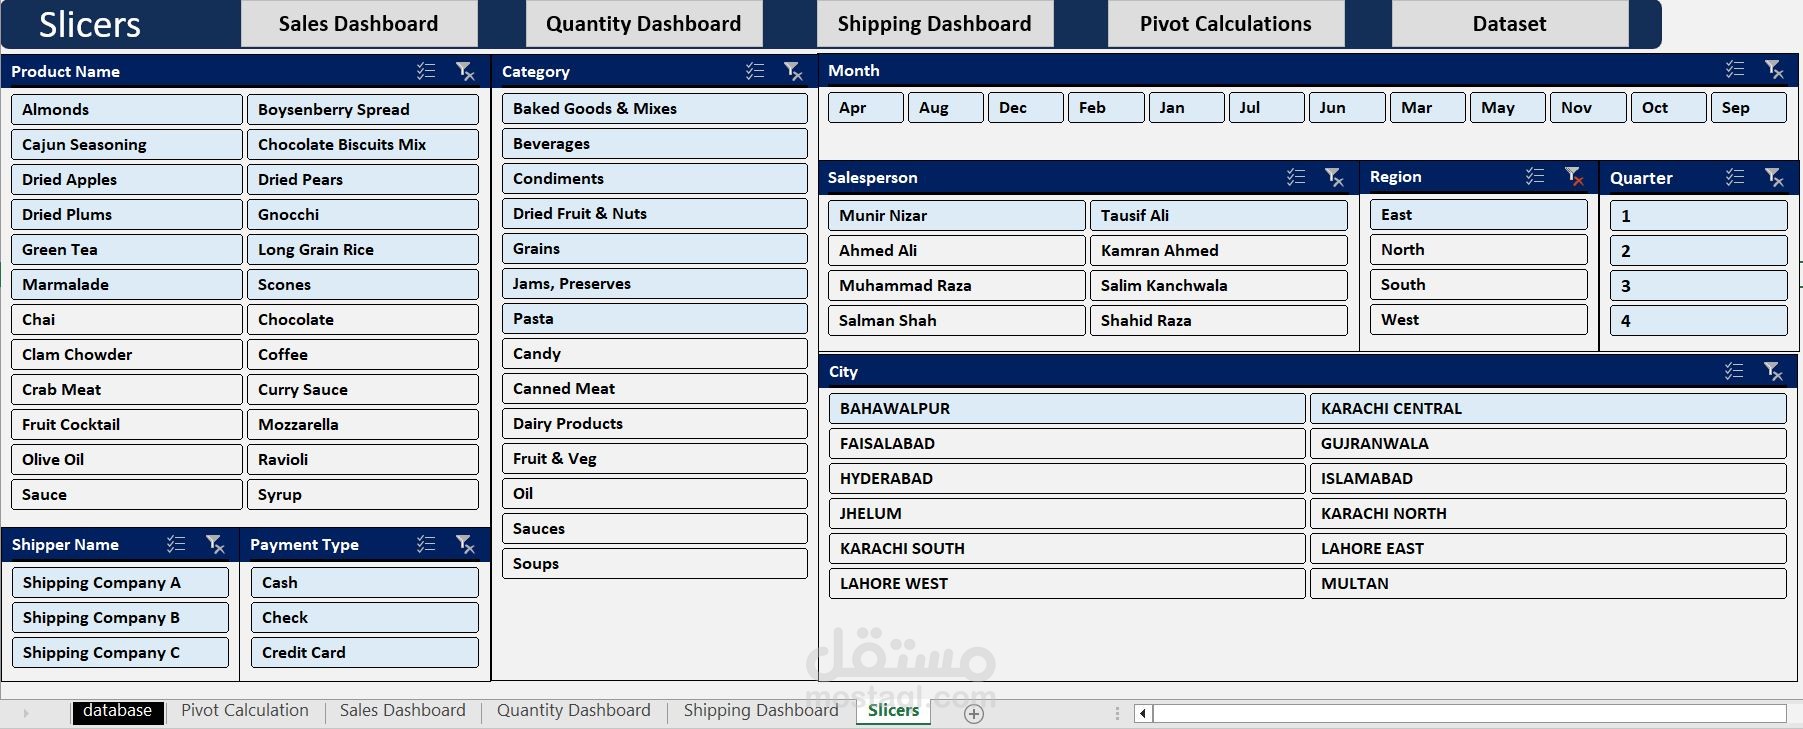
Task: Filter by ISLAMABAD city
Action: 1548,478
